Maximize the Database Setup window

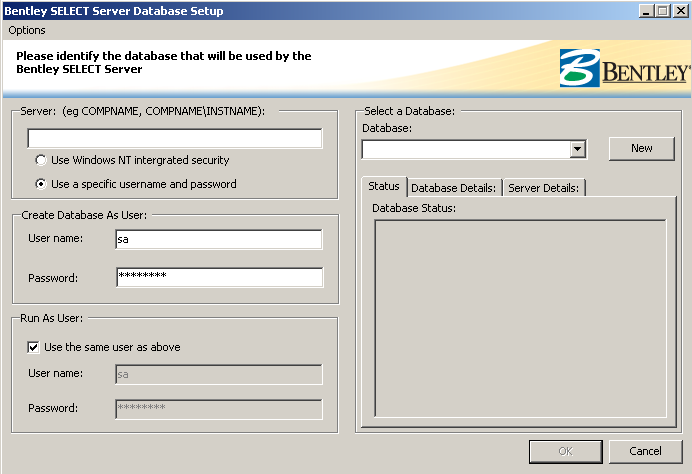tap(663, 11)
